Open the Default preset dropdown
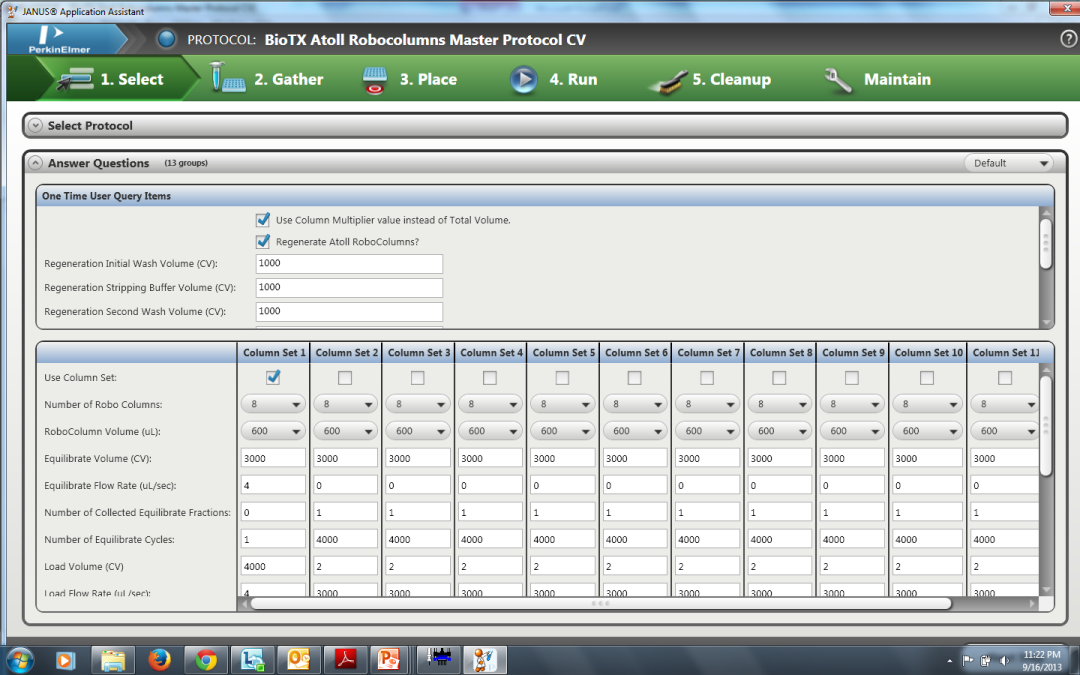Viewport: 1080px width, 675px height. [x=1008, y=163]
